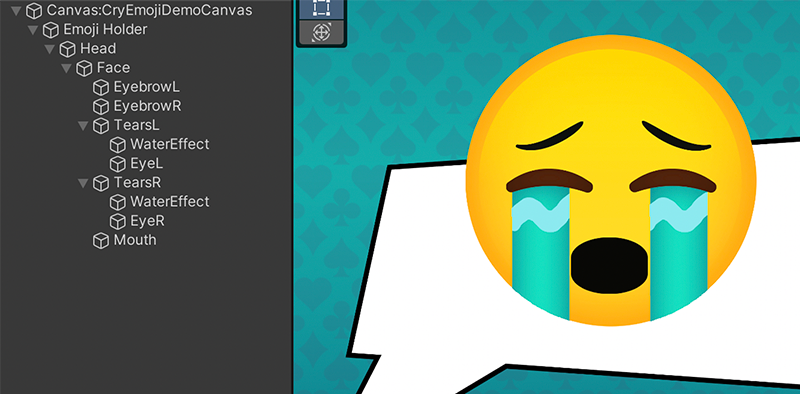
Task: Click cube icon of WaterEffect under TearsR
Action: 118,202
